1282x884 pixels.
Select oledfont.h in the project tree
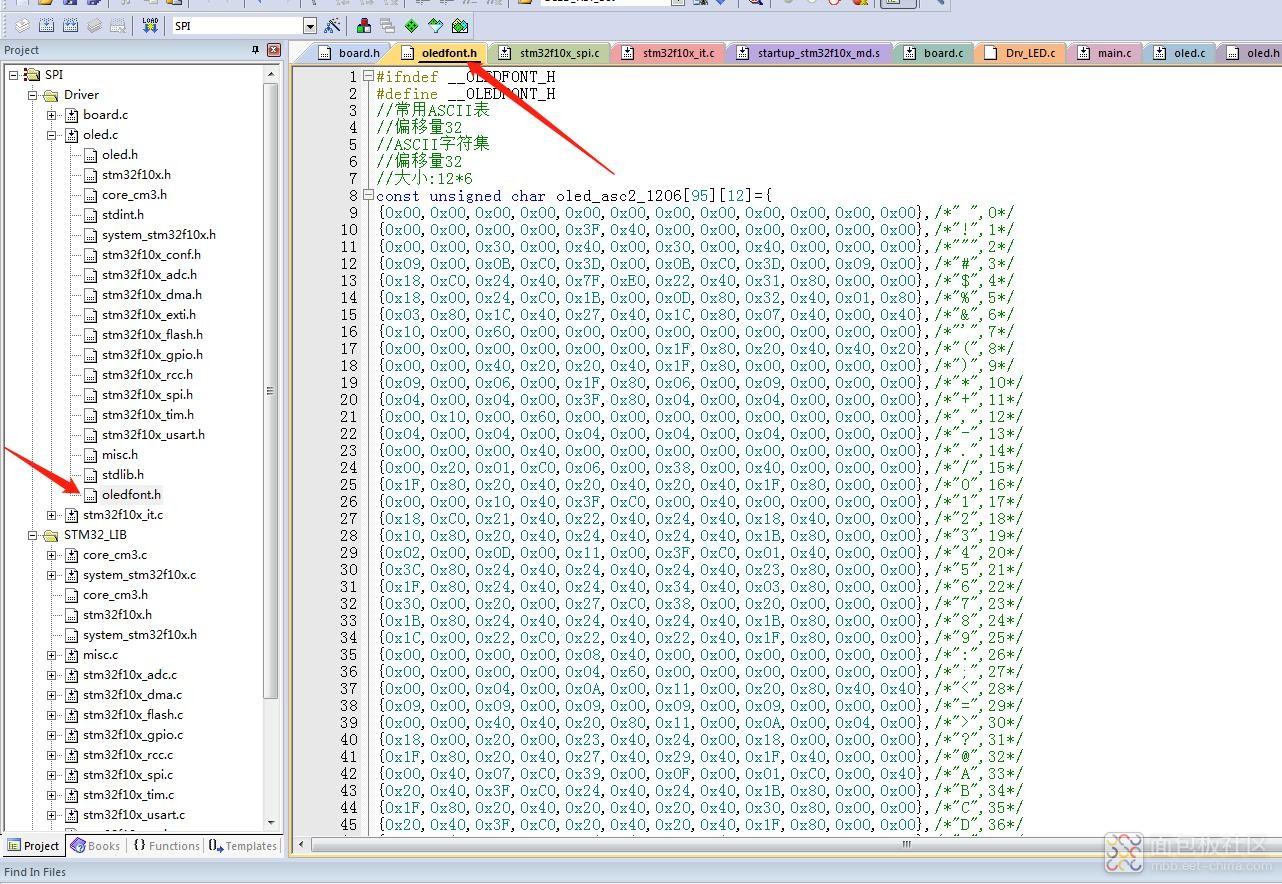pyautogui.click(x=131, y=495)
